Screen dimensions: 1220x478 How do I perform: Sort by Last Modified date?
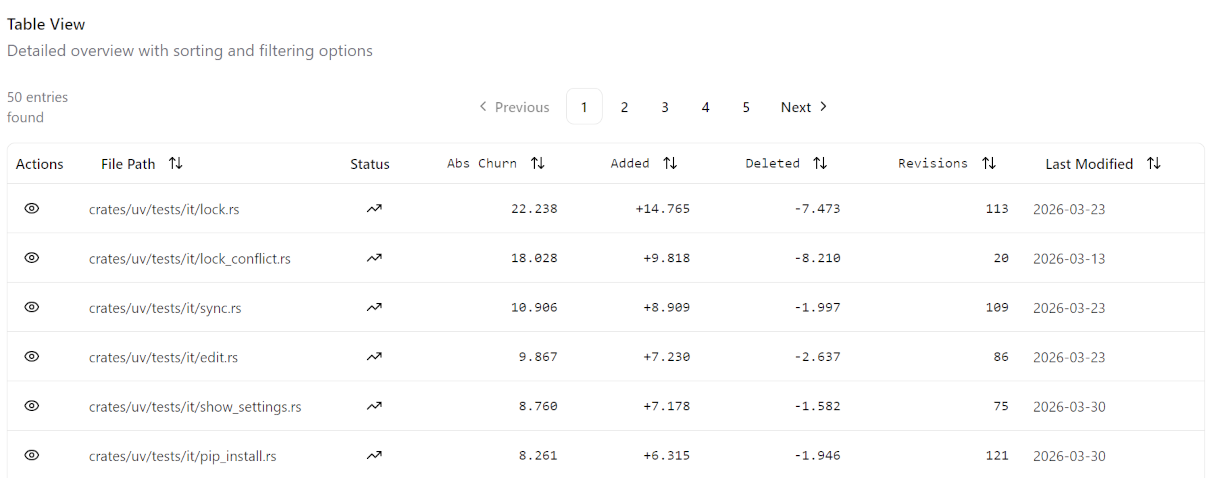click(1154, 164)
